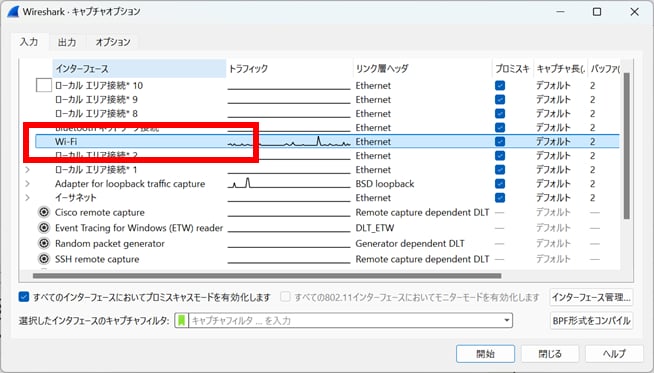Select ローカル エリア接続* 8 interface
This screenshot has height=373, width=654.
click(x=96, y=113)
